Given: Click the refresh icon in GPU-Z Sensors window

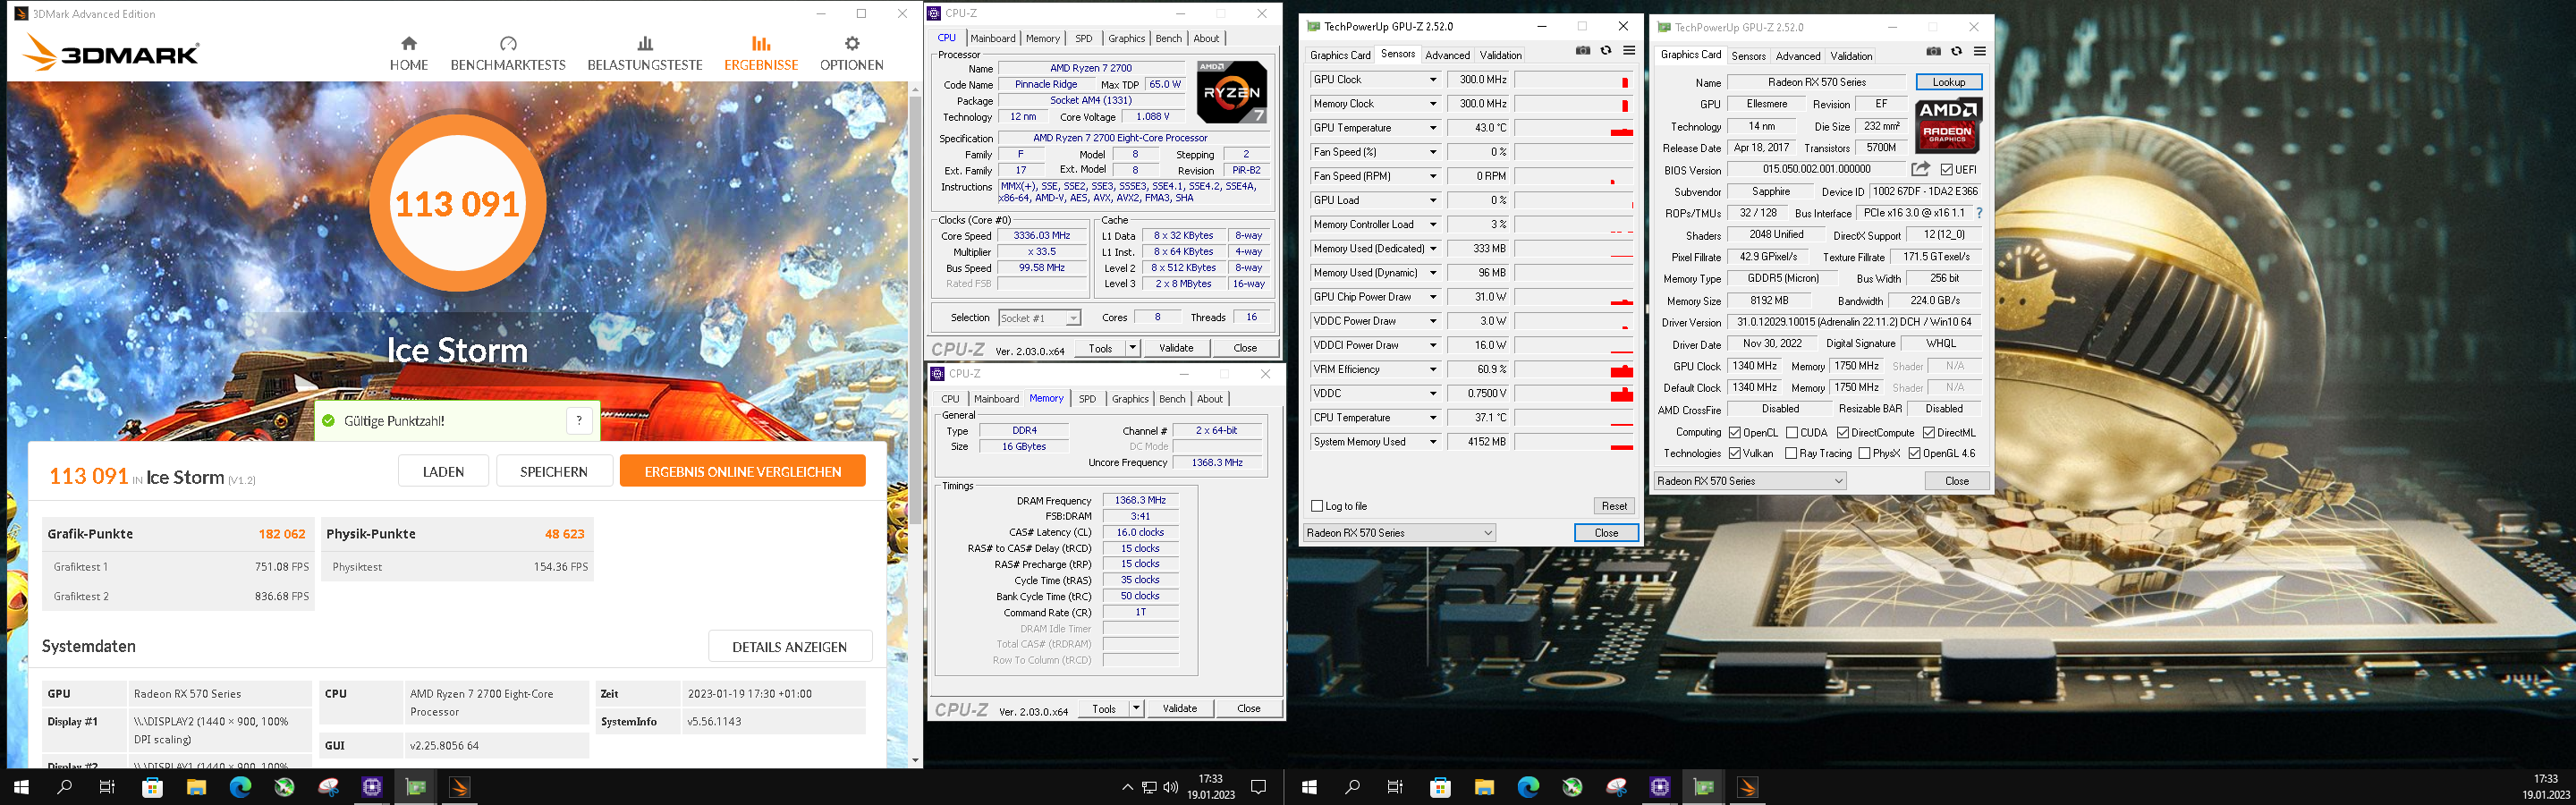Looking at the screenshot, I should [x=1606, y=51].
